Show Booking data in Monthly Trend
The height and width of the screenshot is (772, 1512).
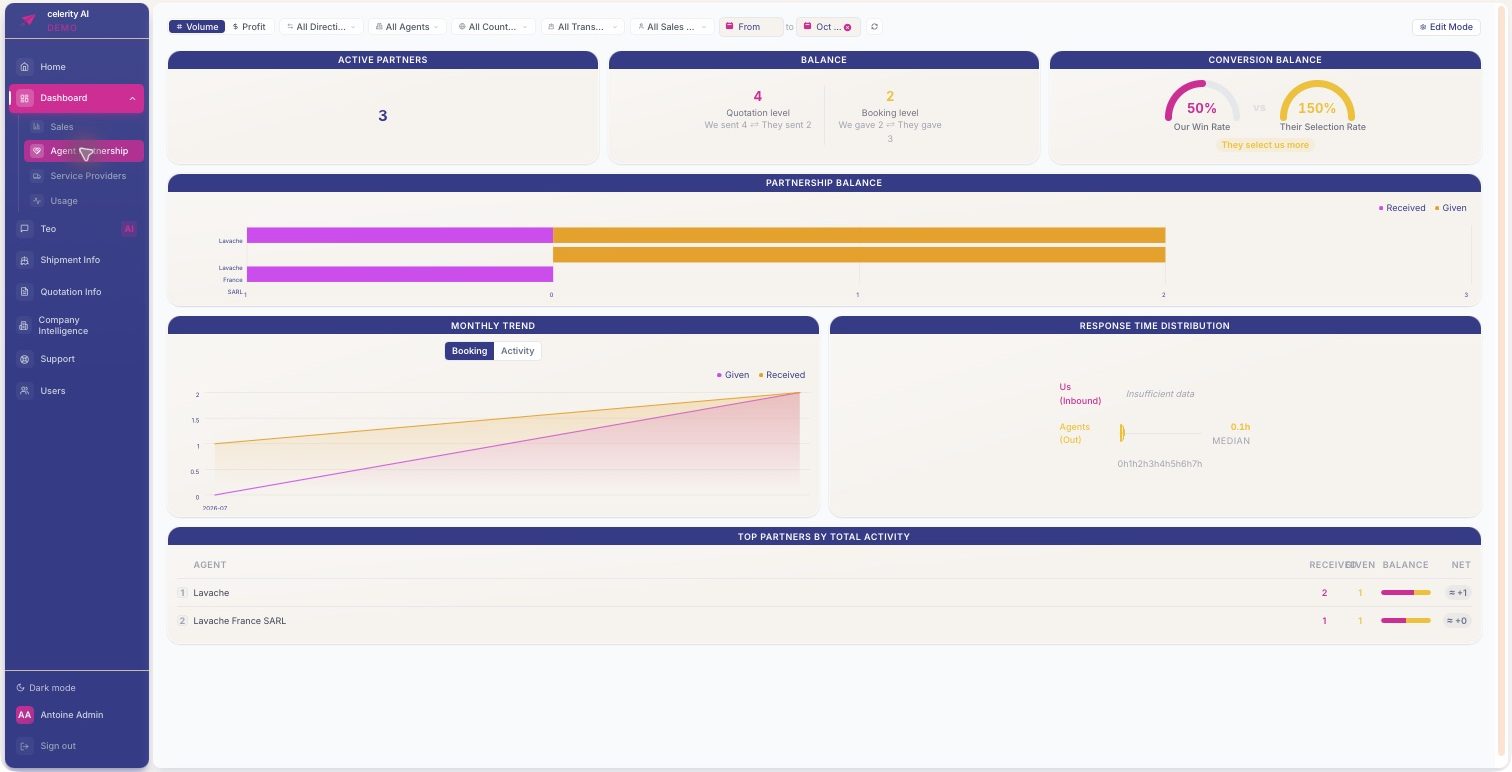(x=469, y=351)
